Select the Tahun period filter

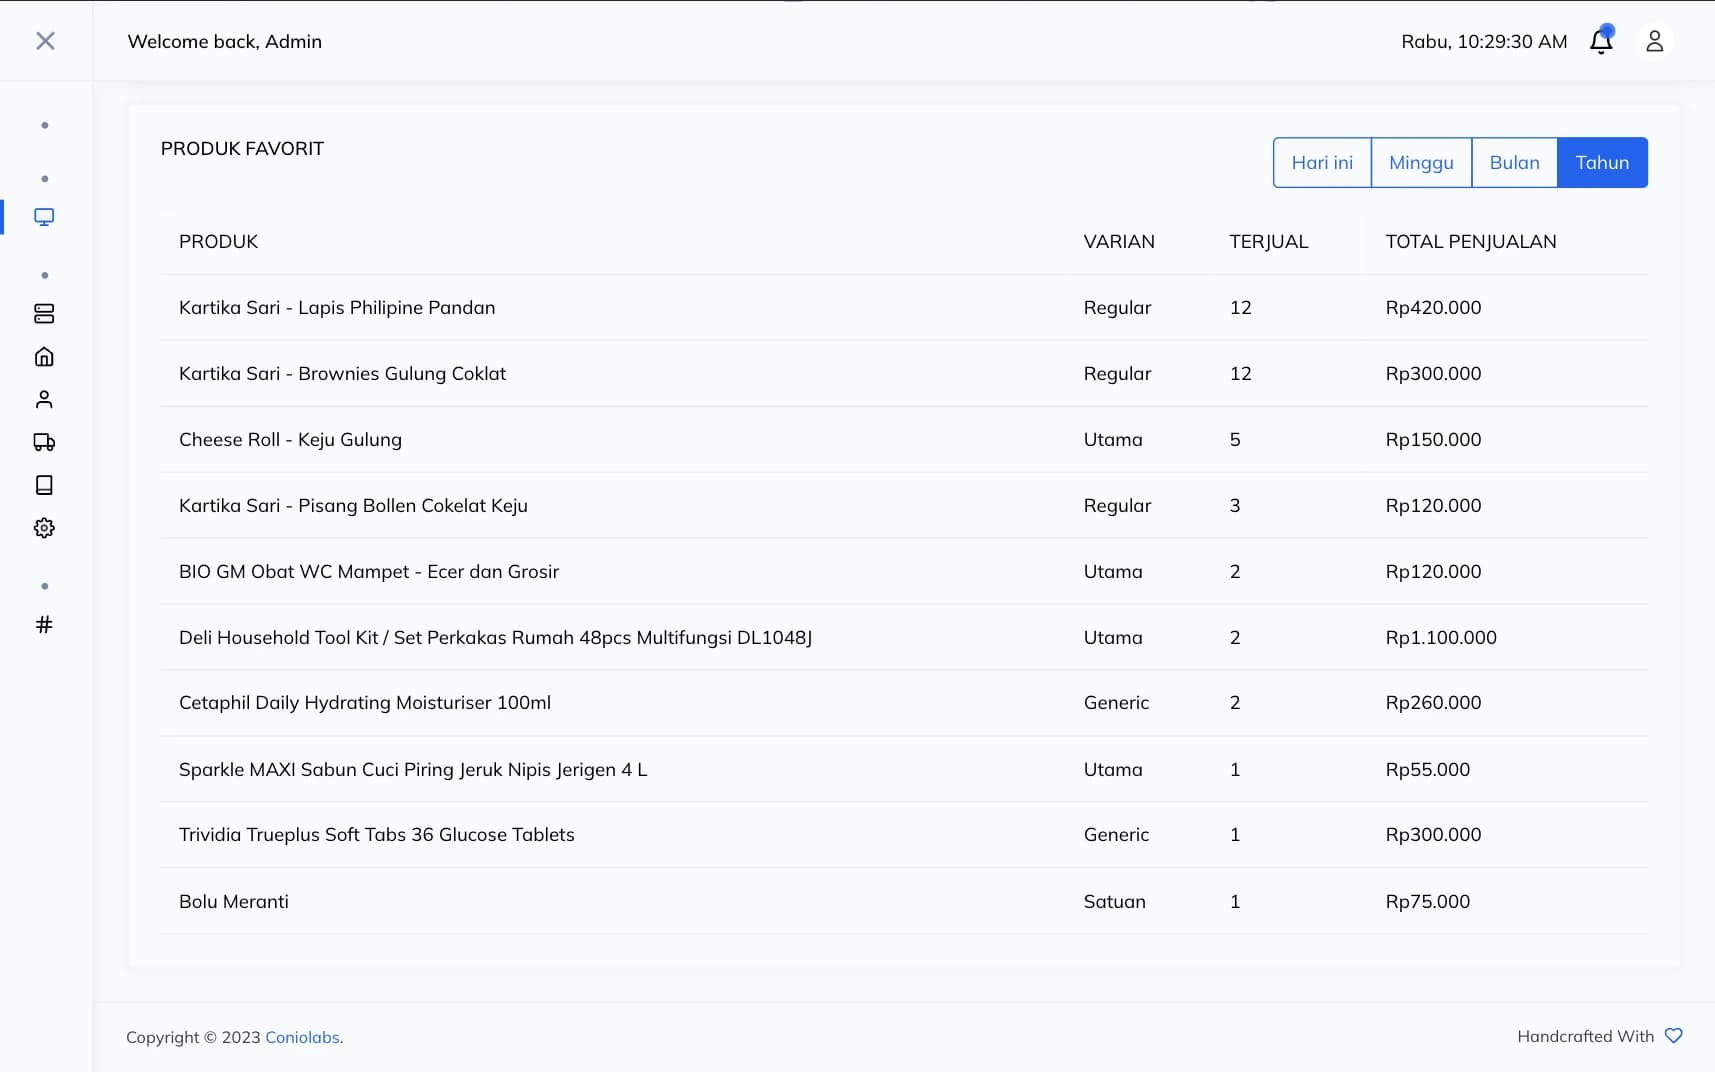[1601, 163]
